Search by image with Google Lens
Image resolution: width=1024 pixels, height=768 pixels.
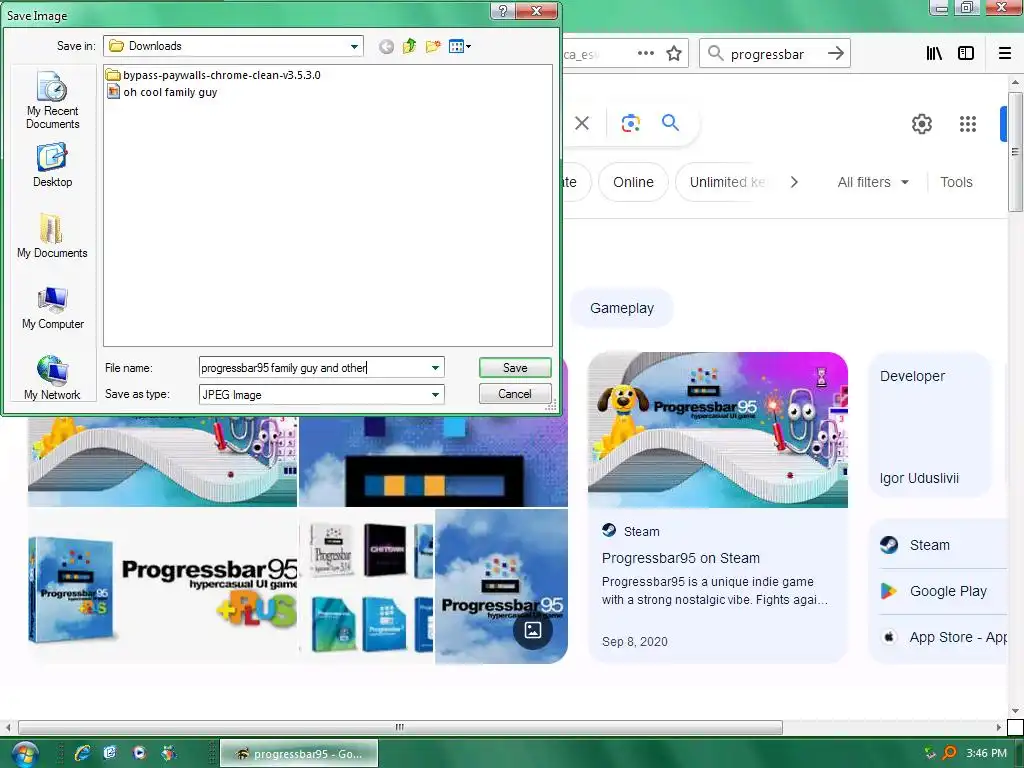coord(631,123)
